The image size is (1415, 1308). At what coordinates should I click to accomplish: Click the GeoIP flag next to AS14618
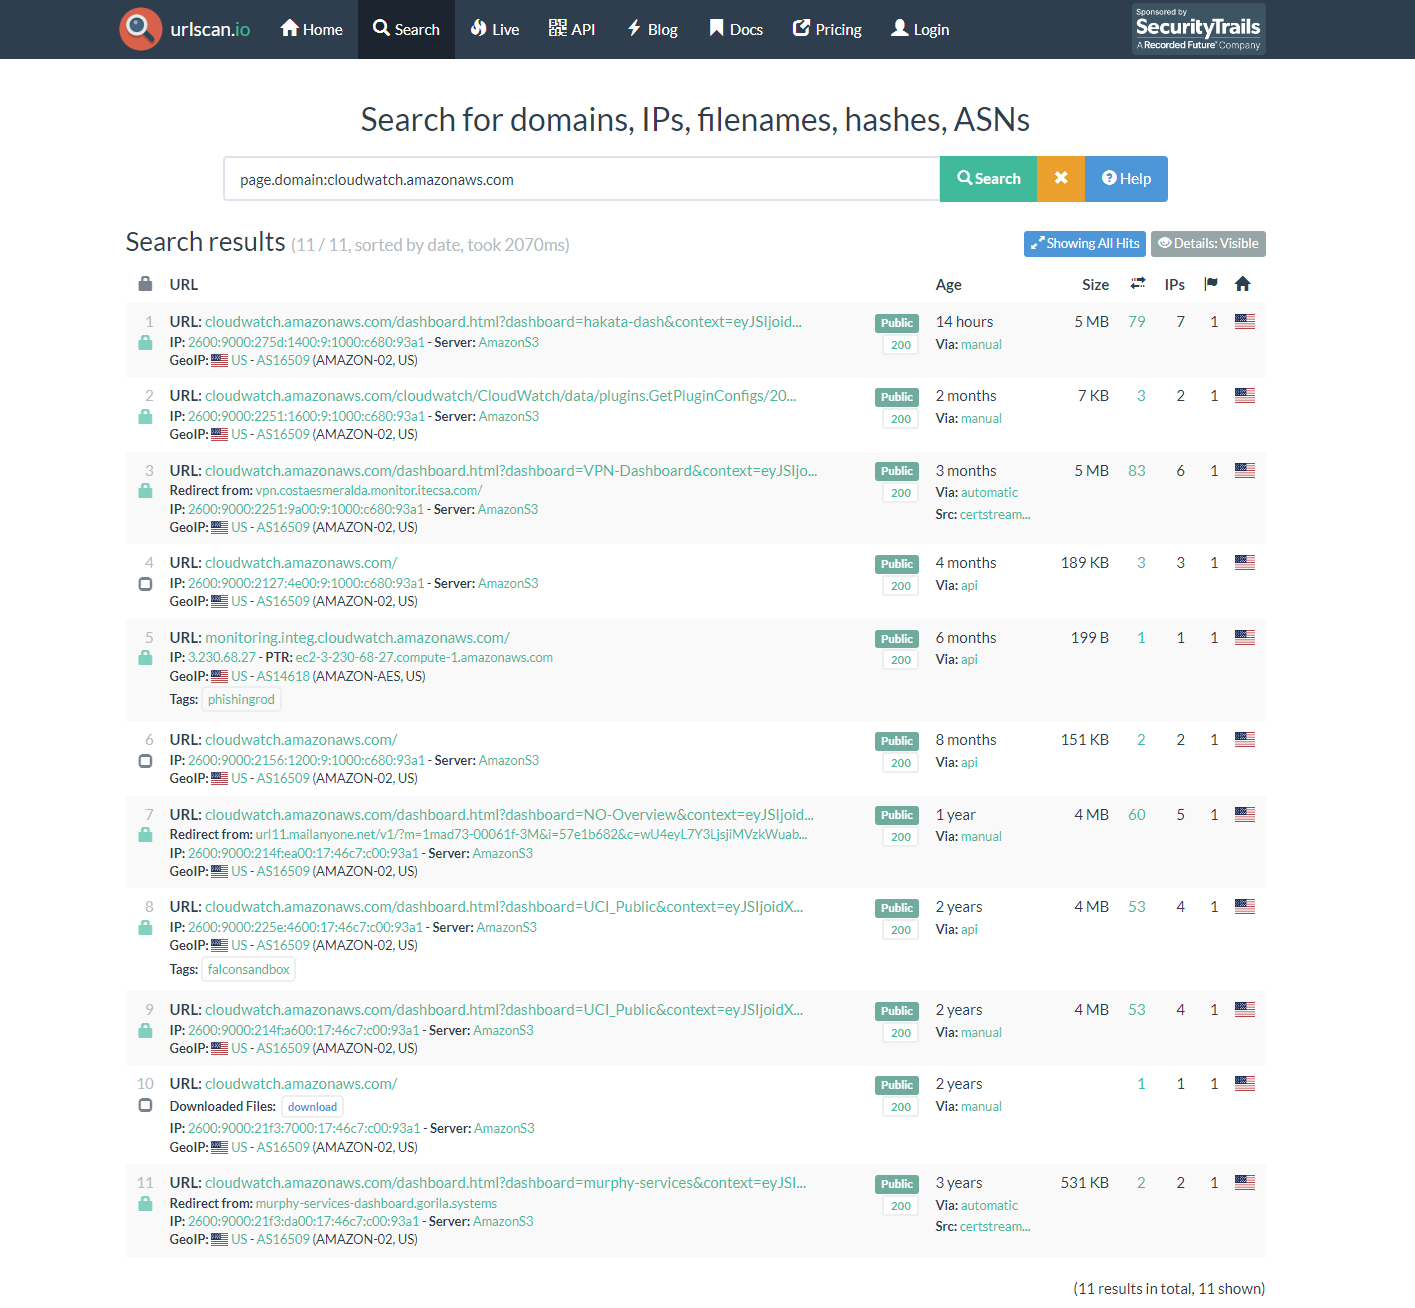[220, 677]
